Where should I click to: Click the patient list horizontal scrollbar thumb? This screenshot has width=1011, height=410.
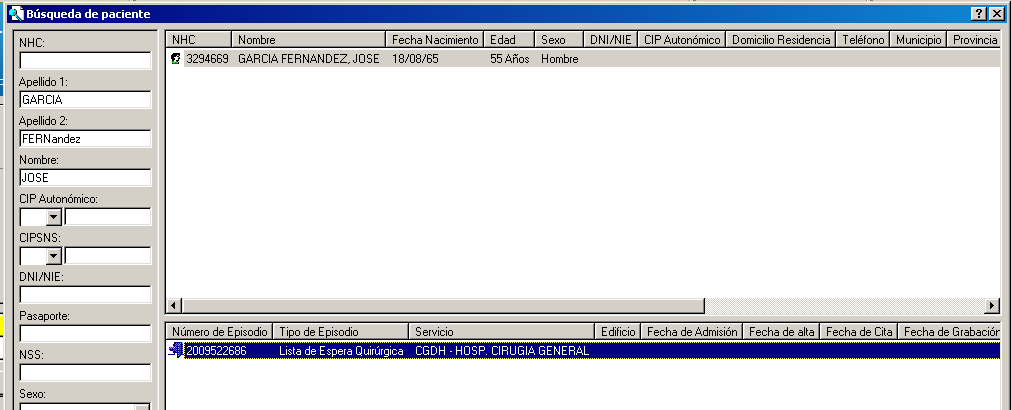point(443,305)
